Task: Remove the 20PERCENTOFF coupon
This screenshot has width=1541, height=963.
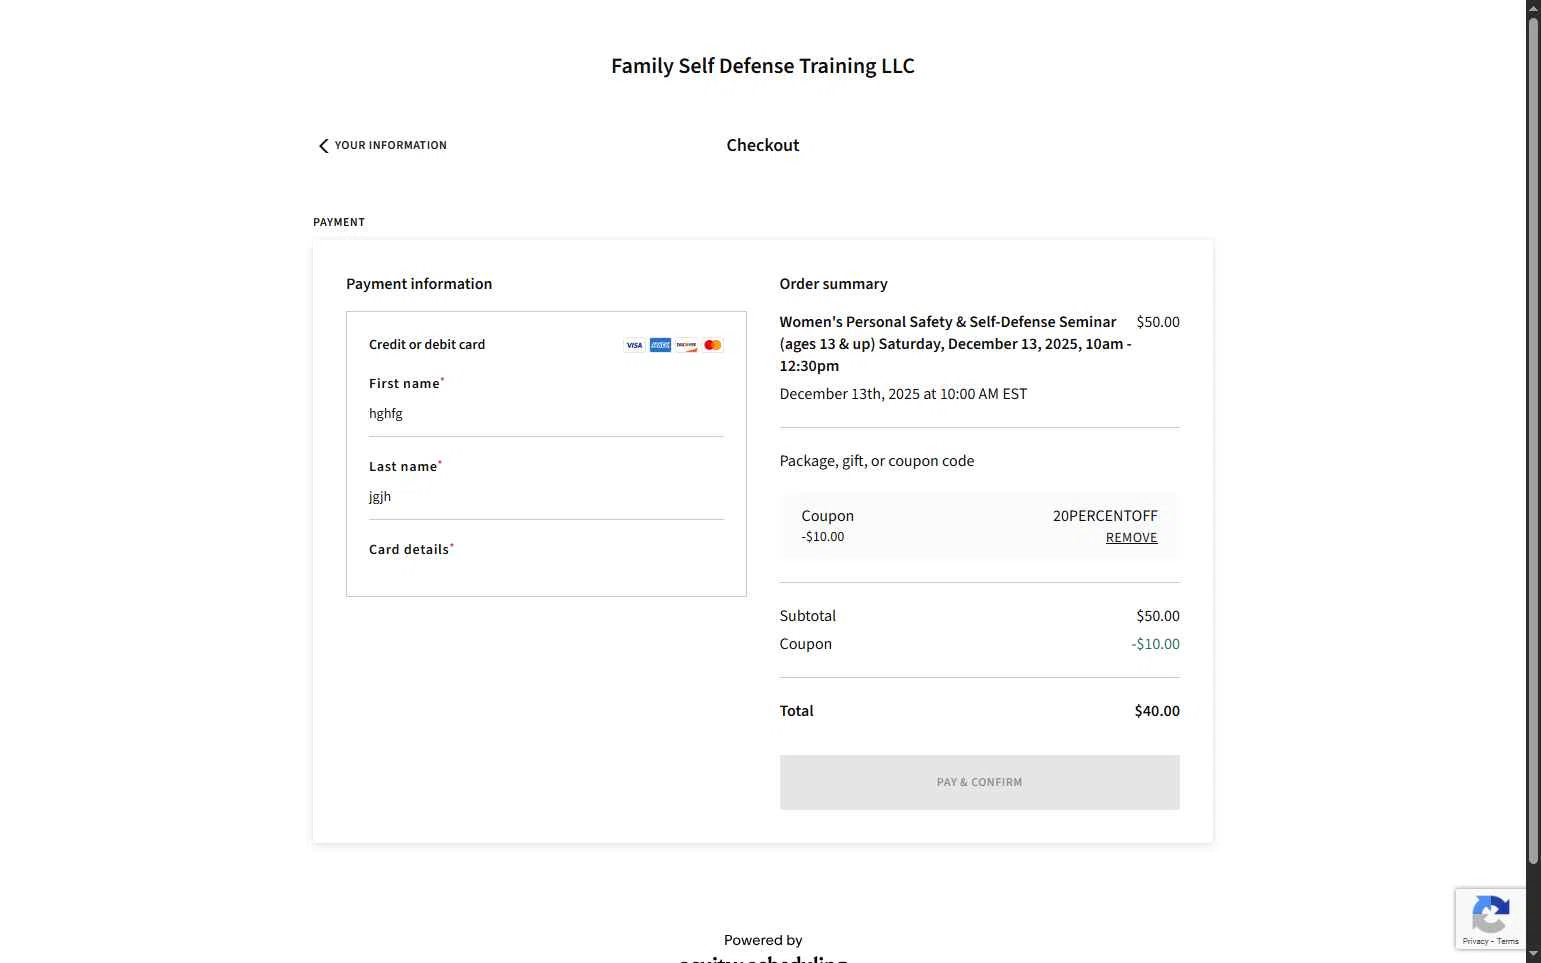Action: [x=1131, y=538]
